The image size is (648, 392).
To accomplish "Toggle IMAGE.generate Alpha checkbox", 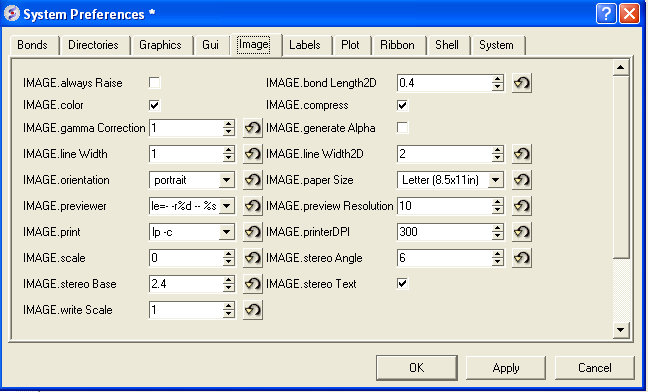I will pyautogui.click(x=403, y=128).
